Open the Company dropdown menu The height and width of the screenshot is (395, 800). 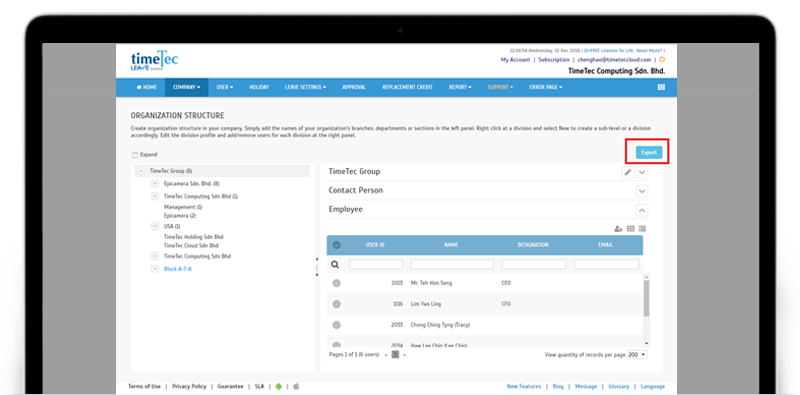click(x=186, y=87)
